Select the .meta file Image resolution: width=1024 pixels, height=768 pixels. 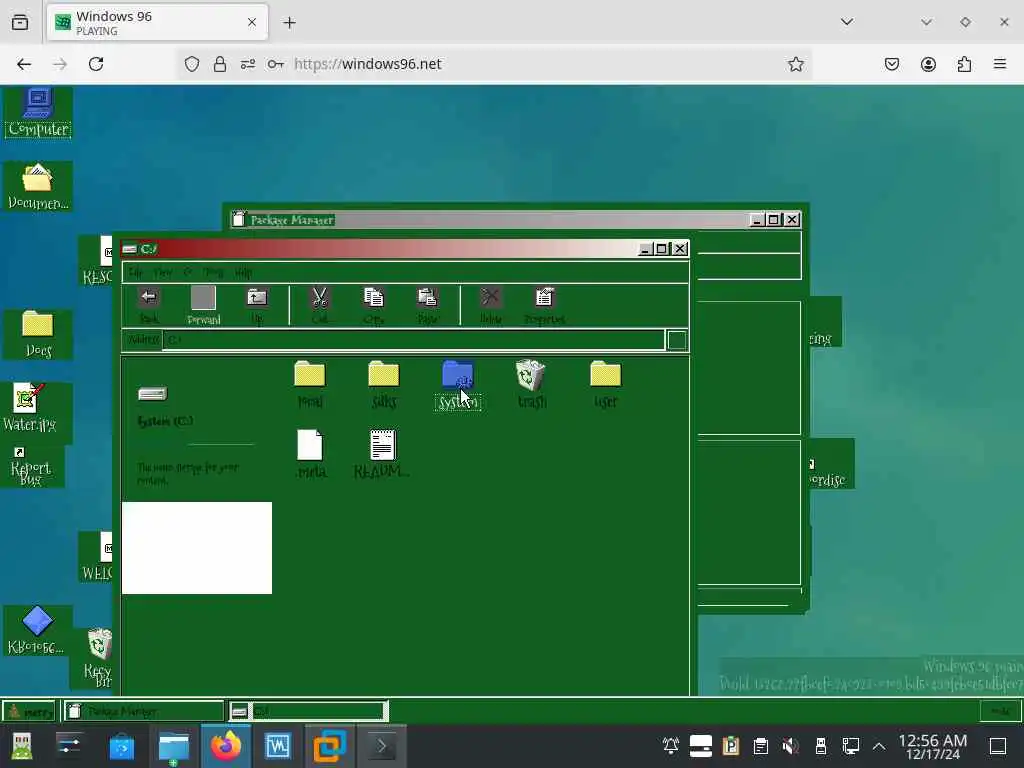(310, 454)
